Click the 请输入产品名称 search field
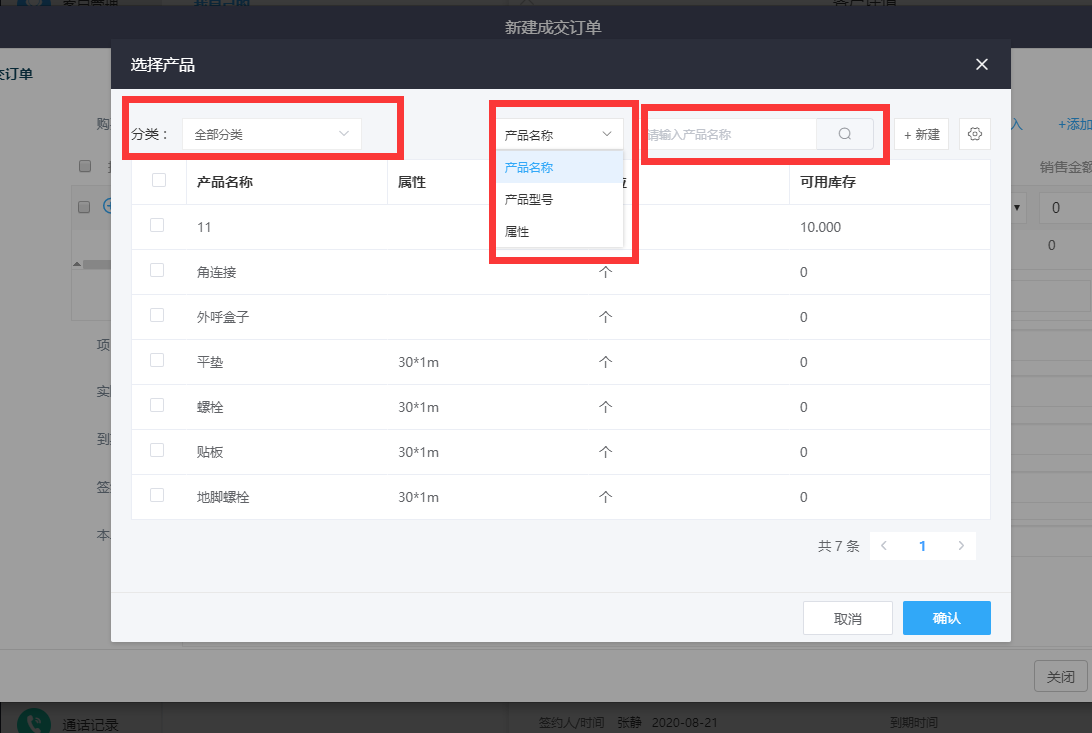 730,134
